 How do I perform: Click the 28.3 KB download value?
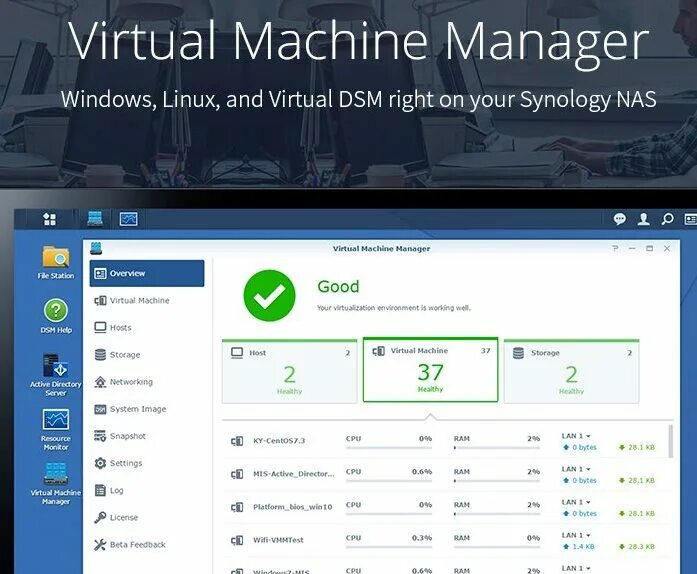[x=641, y=547]
